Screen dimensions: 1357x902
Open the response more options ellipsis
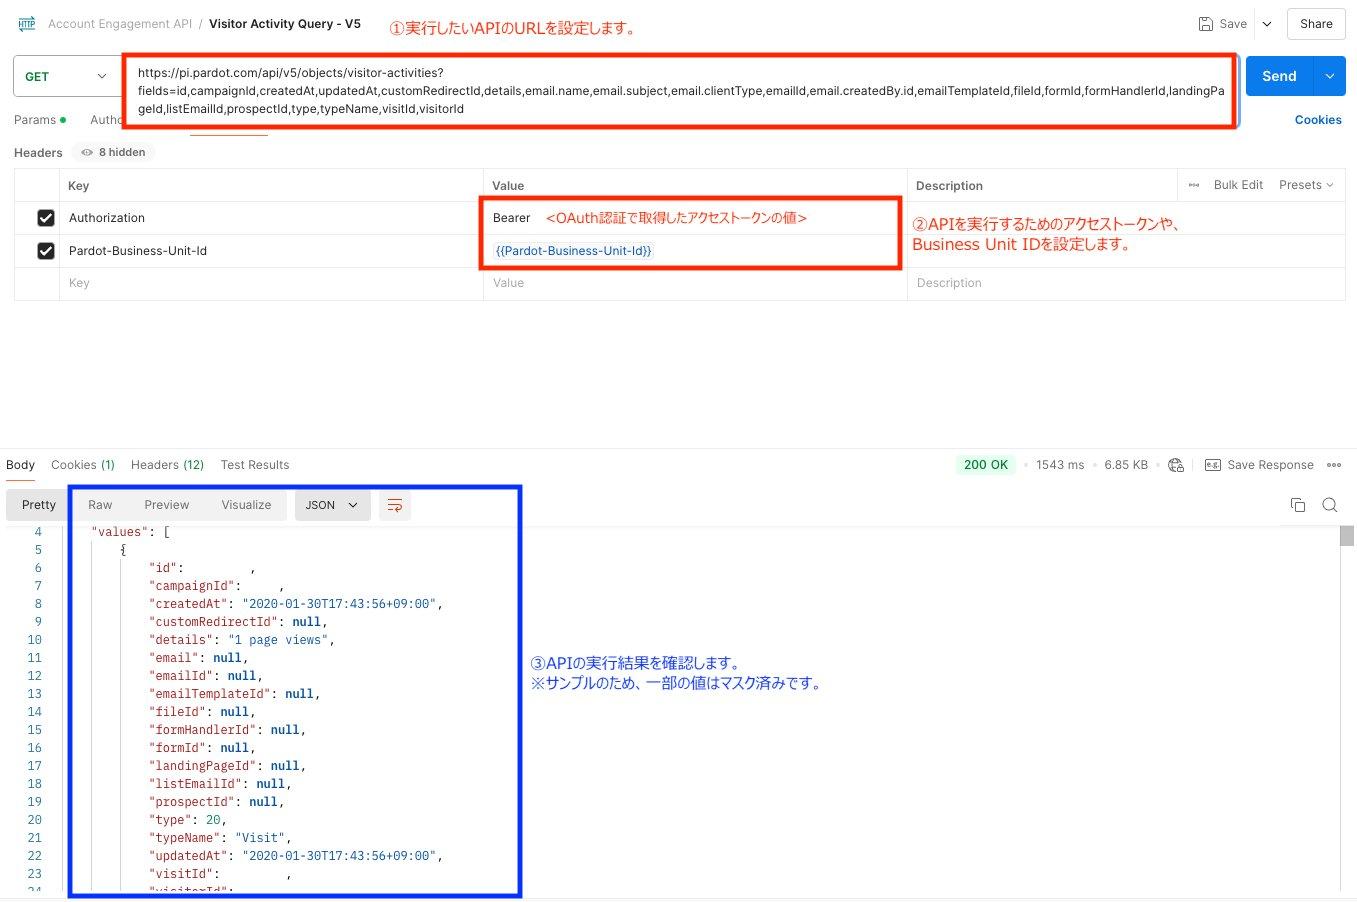[x=1334, y=465]
